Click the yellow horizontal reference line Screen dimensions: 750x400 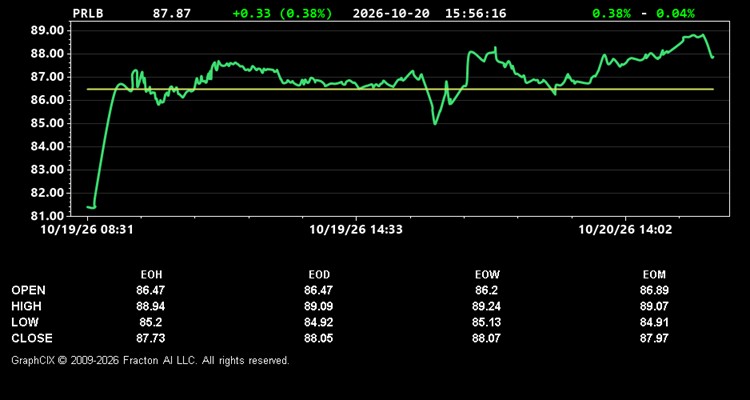pos(400,89)
